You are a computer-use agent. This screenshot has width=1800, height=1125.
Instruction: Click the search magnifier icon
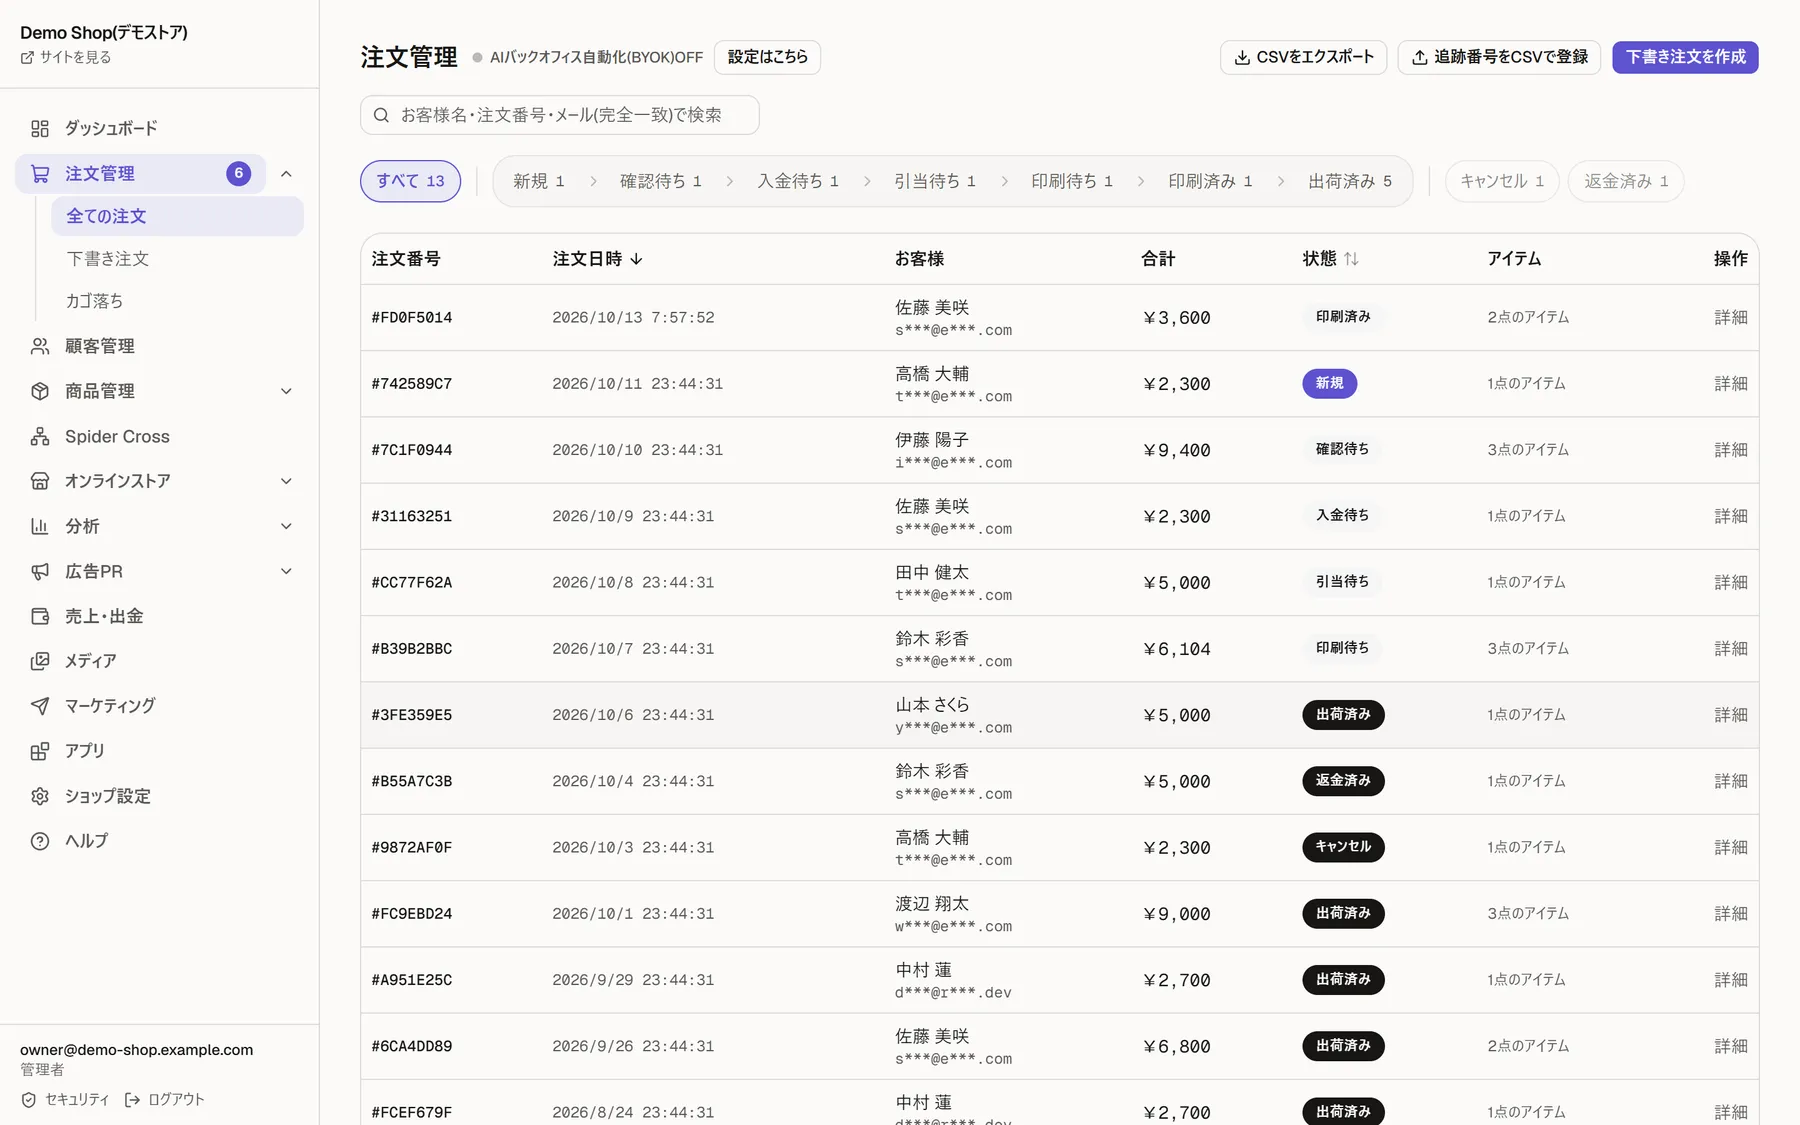pyautogui.click(x=381, y=115)
